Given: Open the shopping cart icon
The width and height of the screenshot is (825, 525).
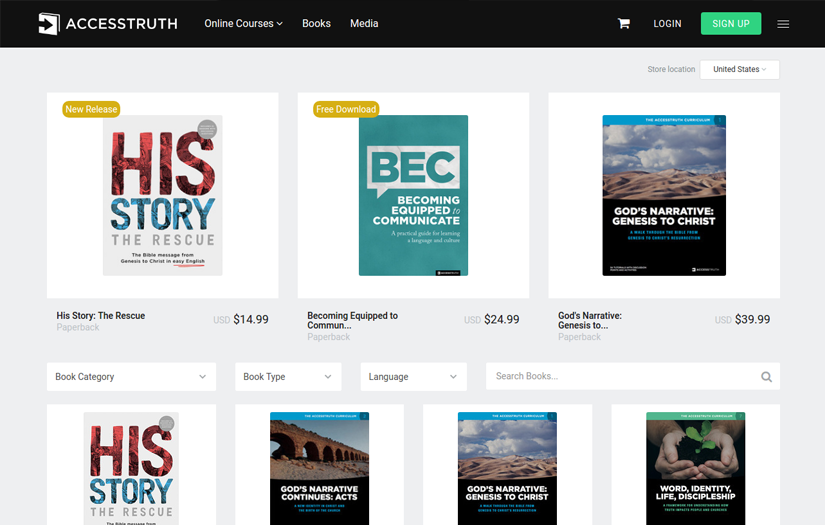Looking at the screenshot, I should point(623,24).
